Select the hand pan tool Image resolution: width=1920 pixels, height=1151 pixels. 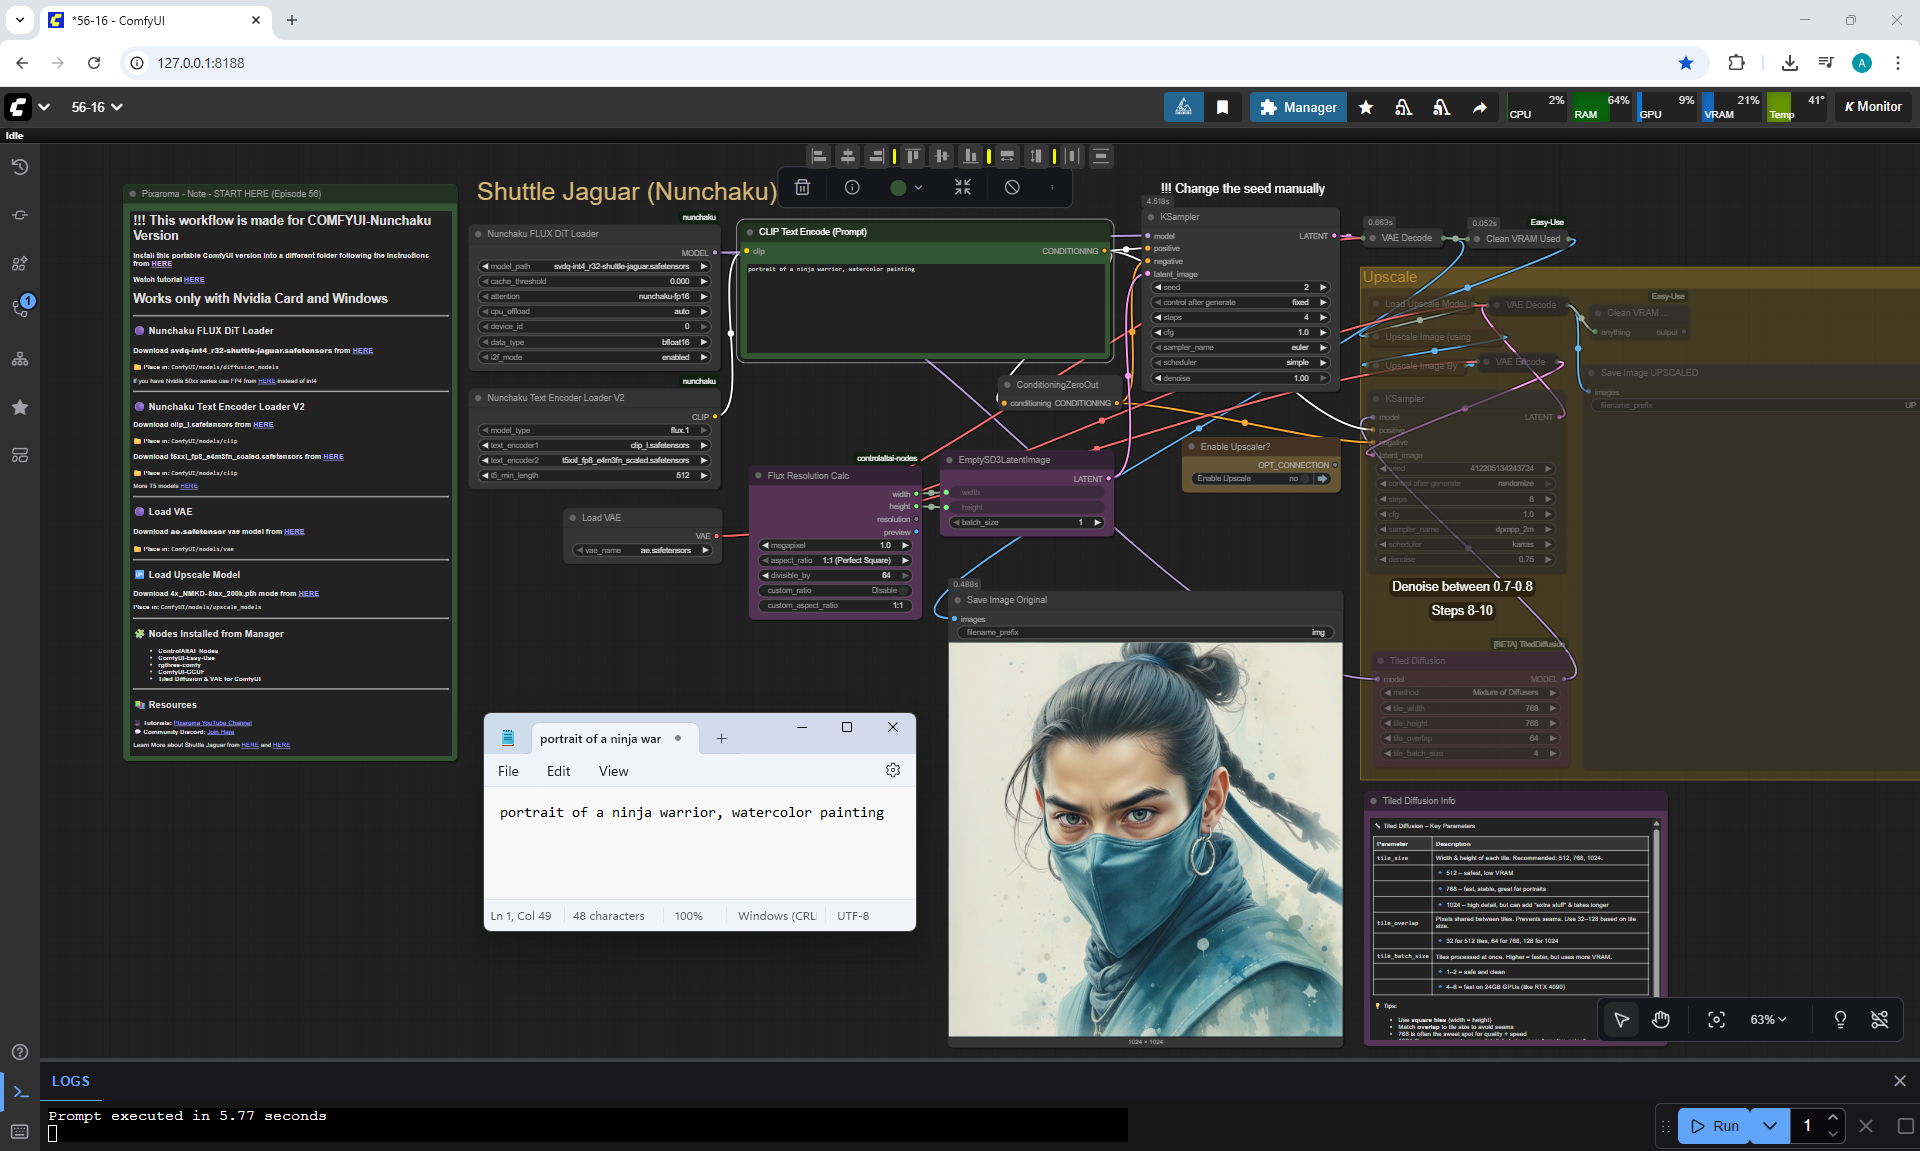(x=1661, y=1019)
